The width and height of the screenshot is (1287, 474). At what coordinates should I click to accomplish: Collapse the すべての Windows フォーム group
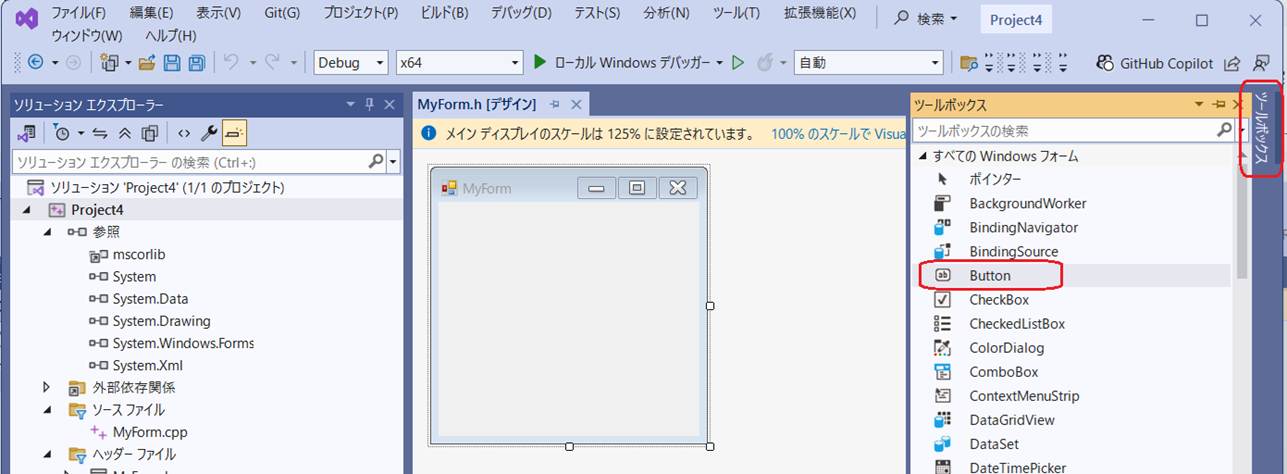(x=924, y=156)
